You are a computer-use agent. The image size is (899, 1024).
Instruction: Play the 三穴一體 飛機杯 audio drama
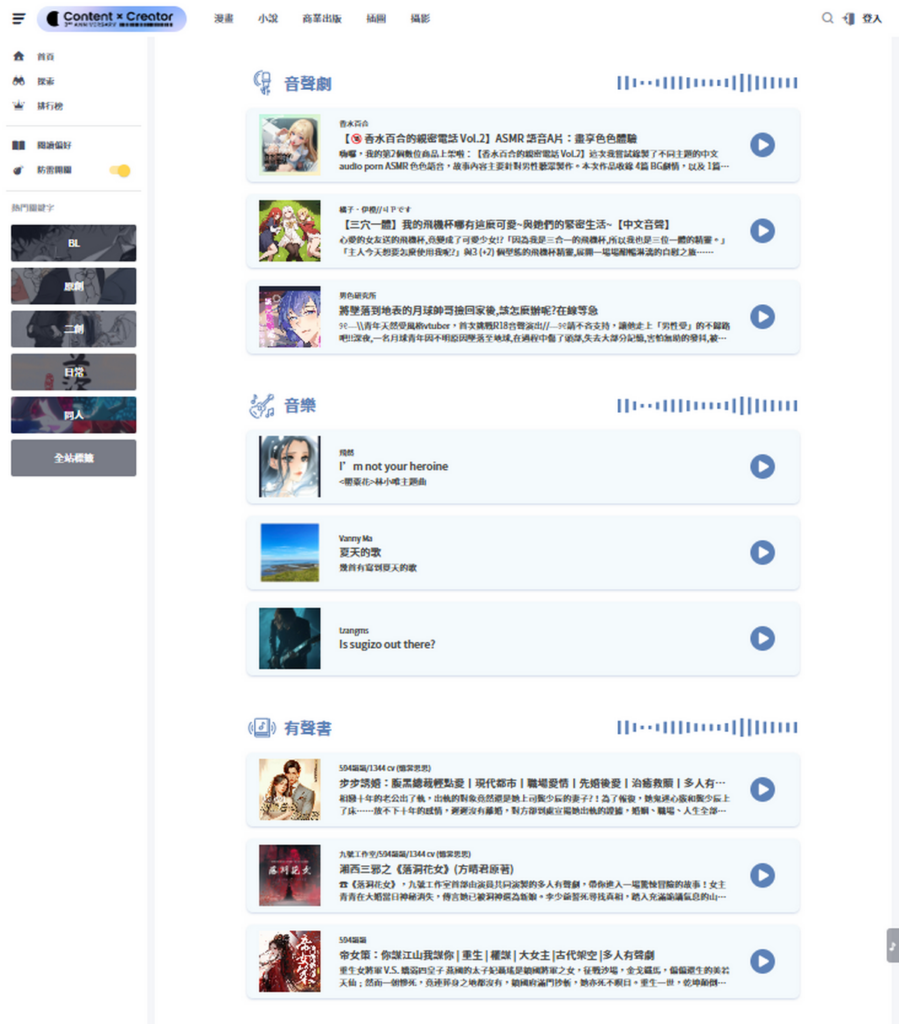click(762, 231)
